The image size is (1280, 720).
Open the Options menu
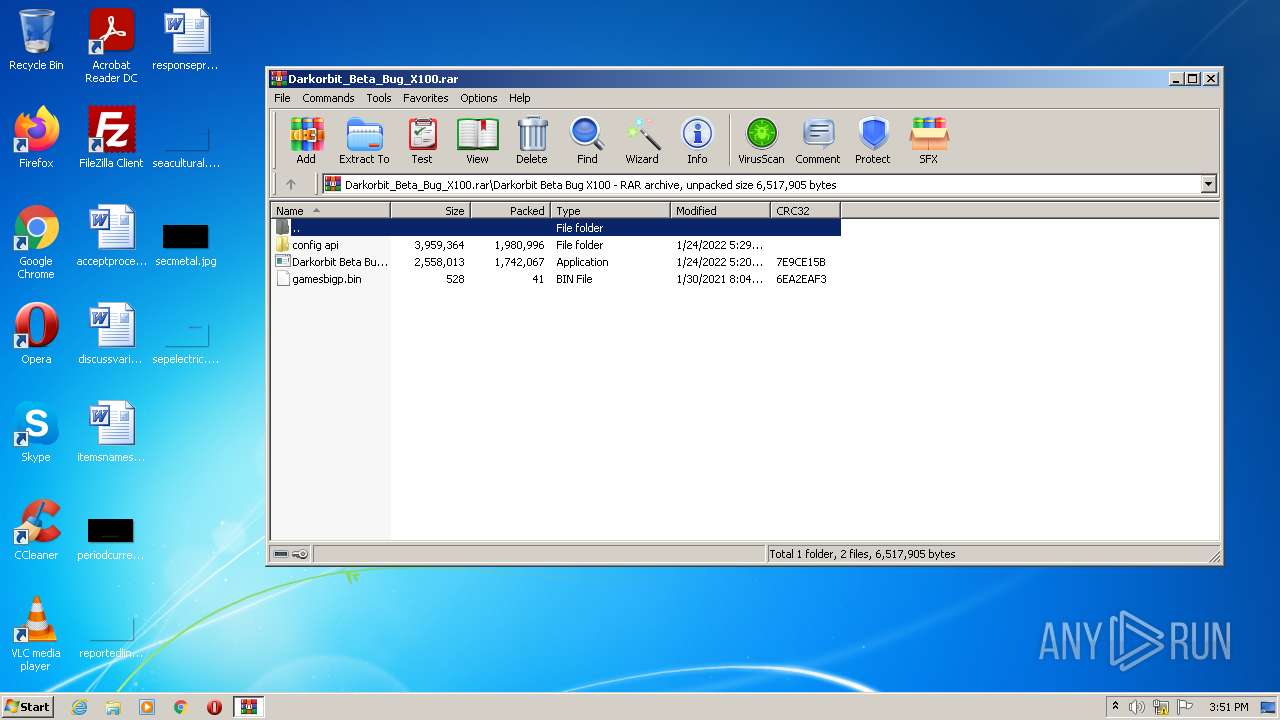pos(479,98)
